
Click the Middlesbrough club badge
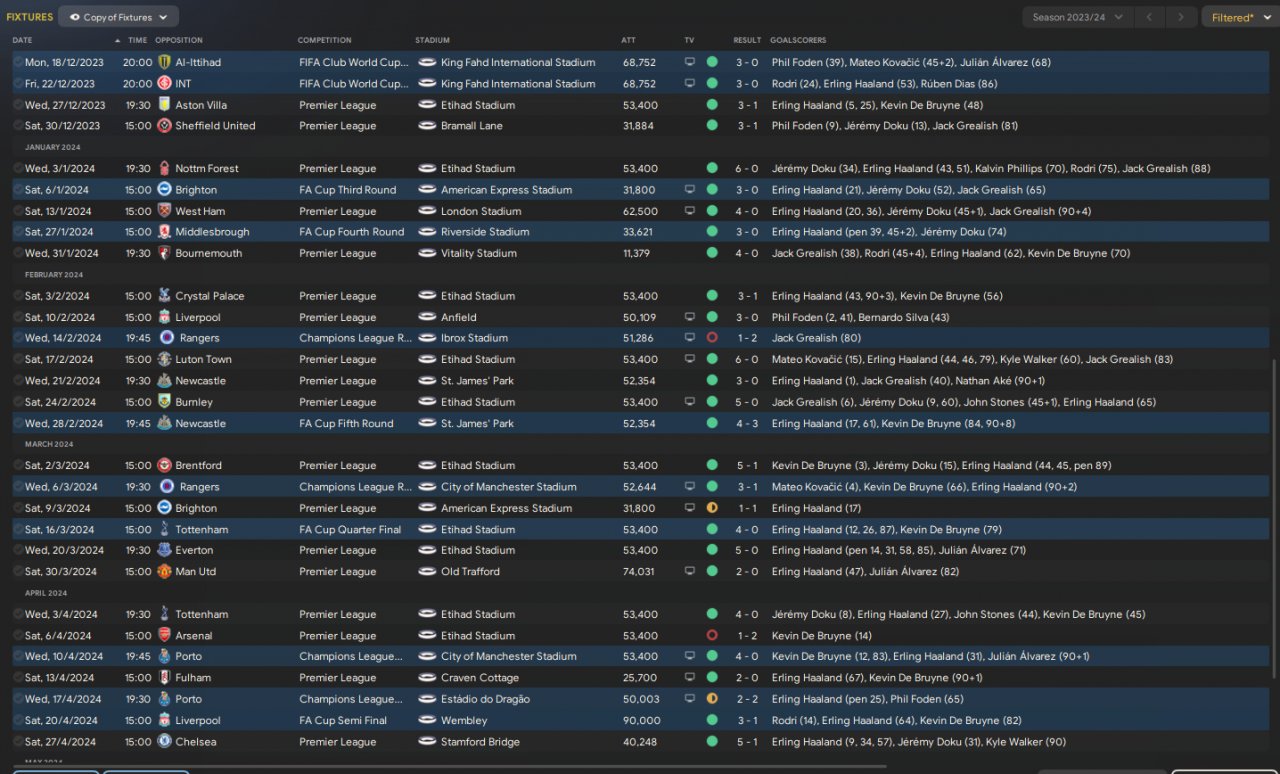coord(164,232)
